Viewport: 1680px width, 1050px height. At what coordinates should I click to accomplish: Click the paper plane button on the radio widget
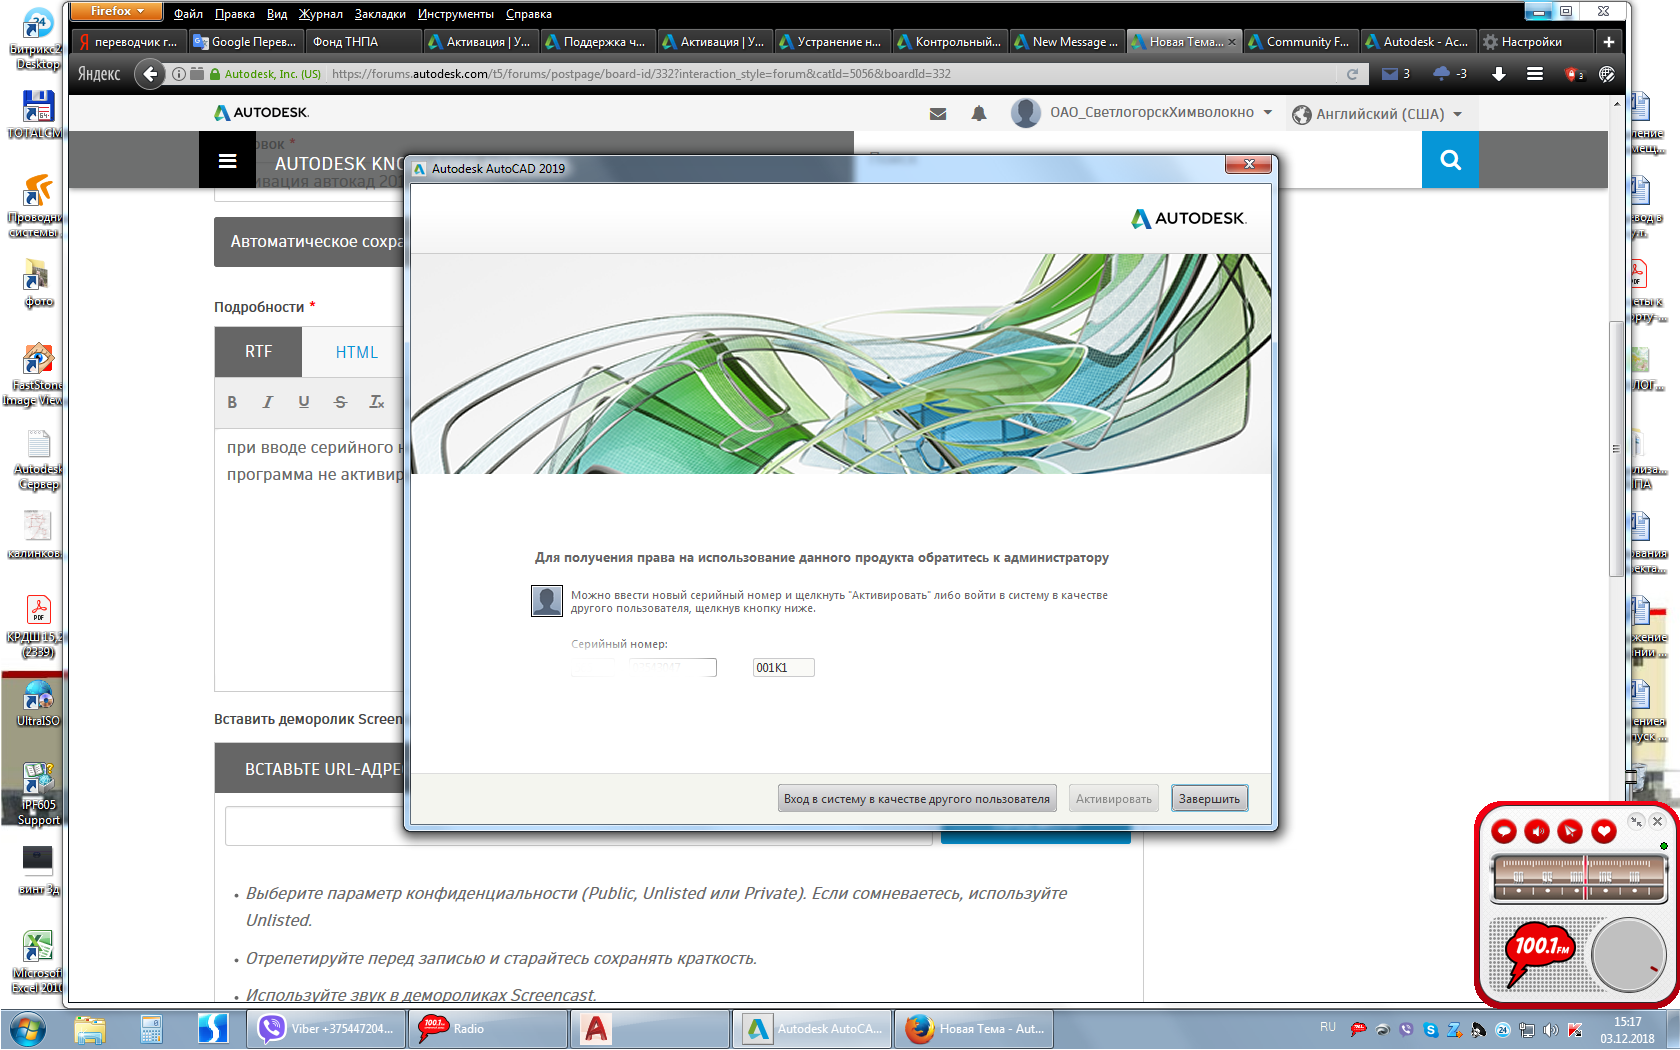1570,831
